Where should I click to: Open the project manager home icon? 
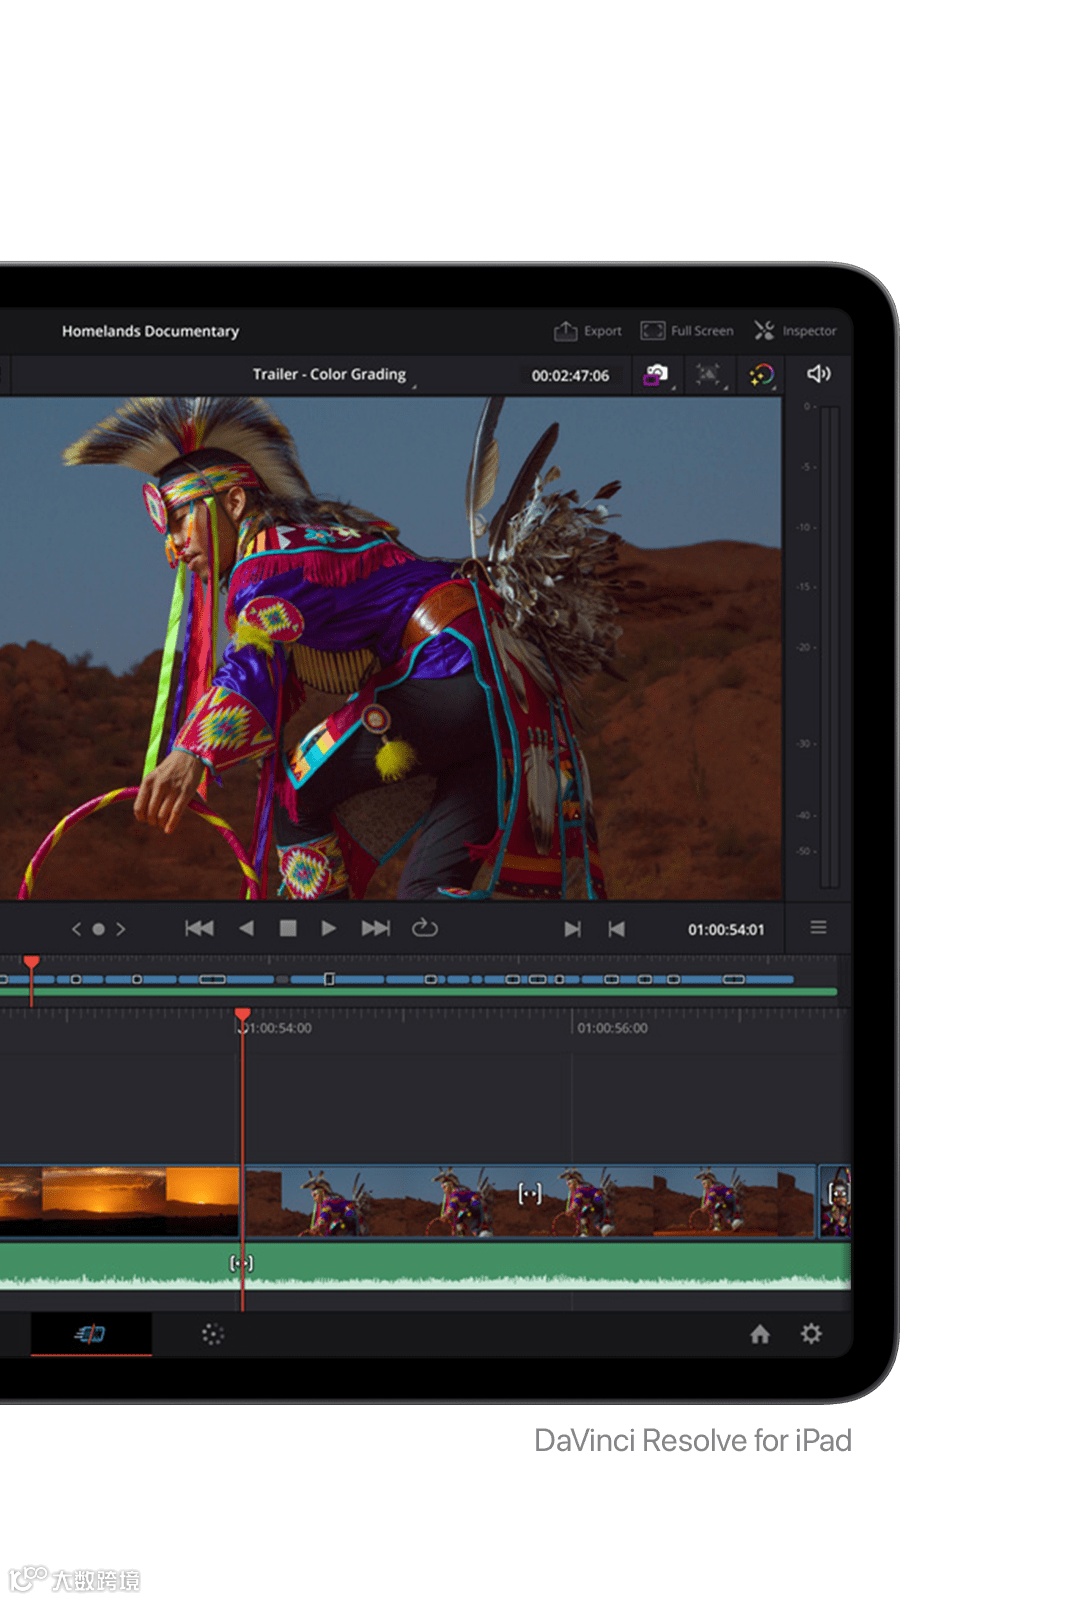[x=760, y=1334]
